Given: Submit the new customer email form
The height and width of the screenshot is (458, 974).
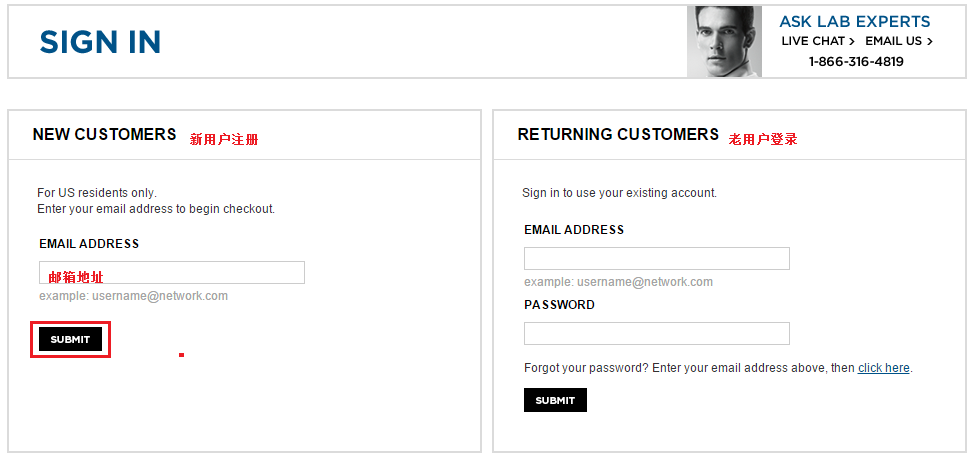Looking at the screenshot, I should (70, 339).
